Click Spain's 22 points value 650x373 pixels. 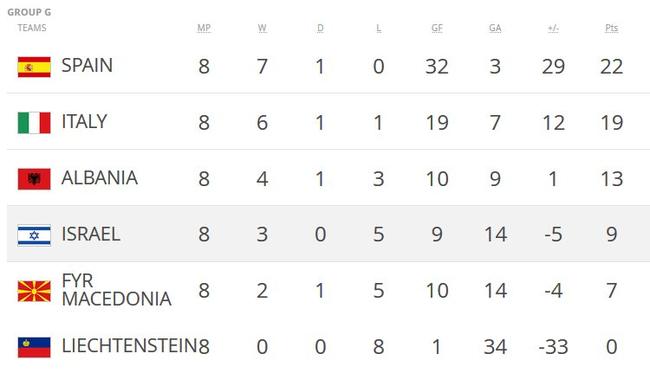[611, 67]
